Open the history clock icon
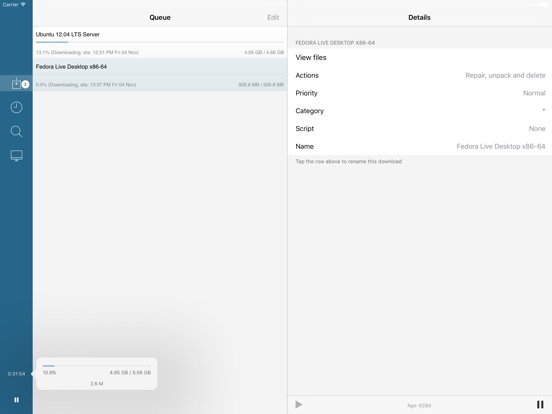This screenshot has width=552, height=414. (16, 107)
